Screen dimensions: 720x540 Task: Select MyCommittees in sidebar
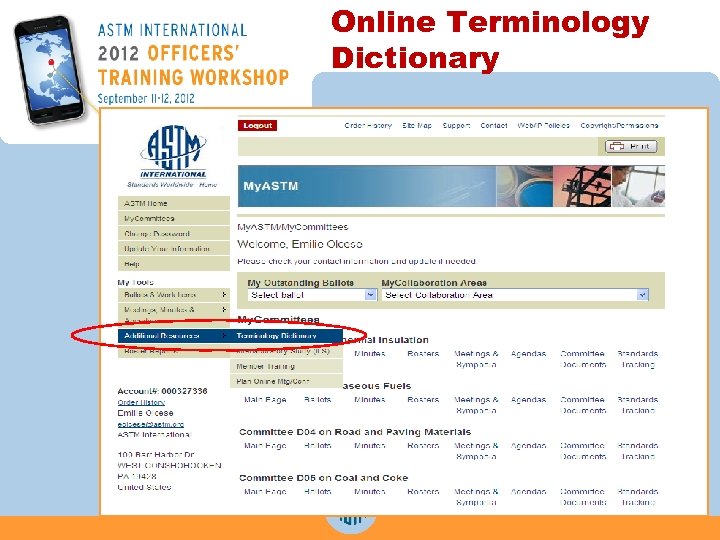click(174, 219)
